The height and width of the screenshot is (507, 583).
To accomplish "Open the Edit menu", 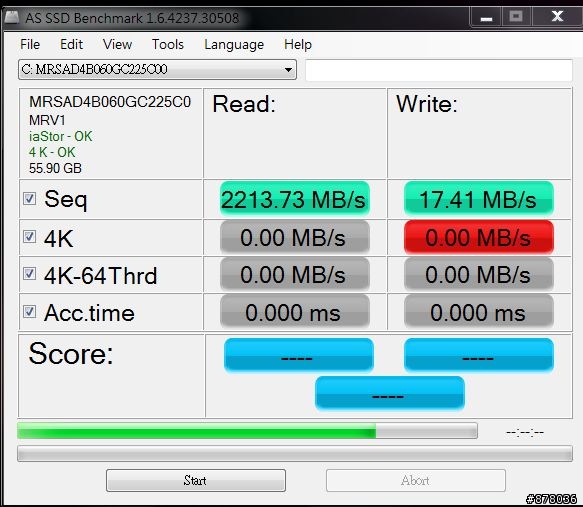I will 71,44.
